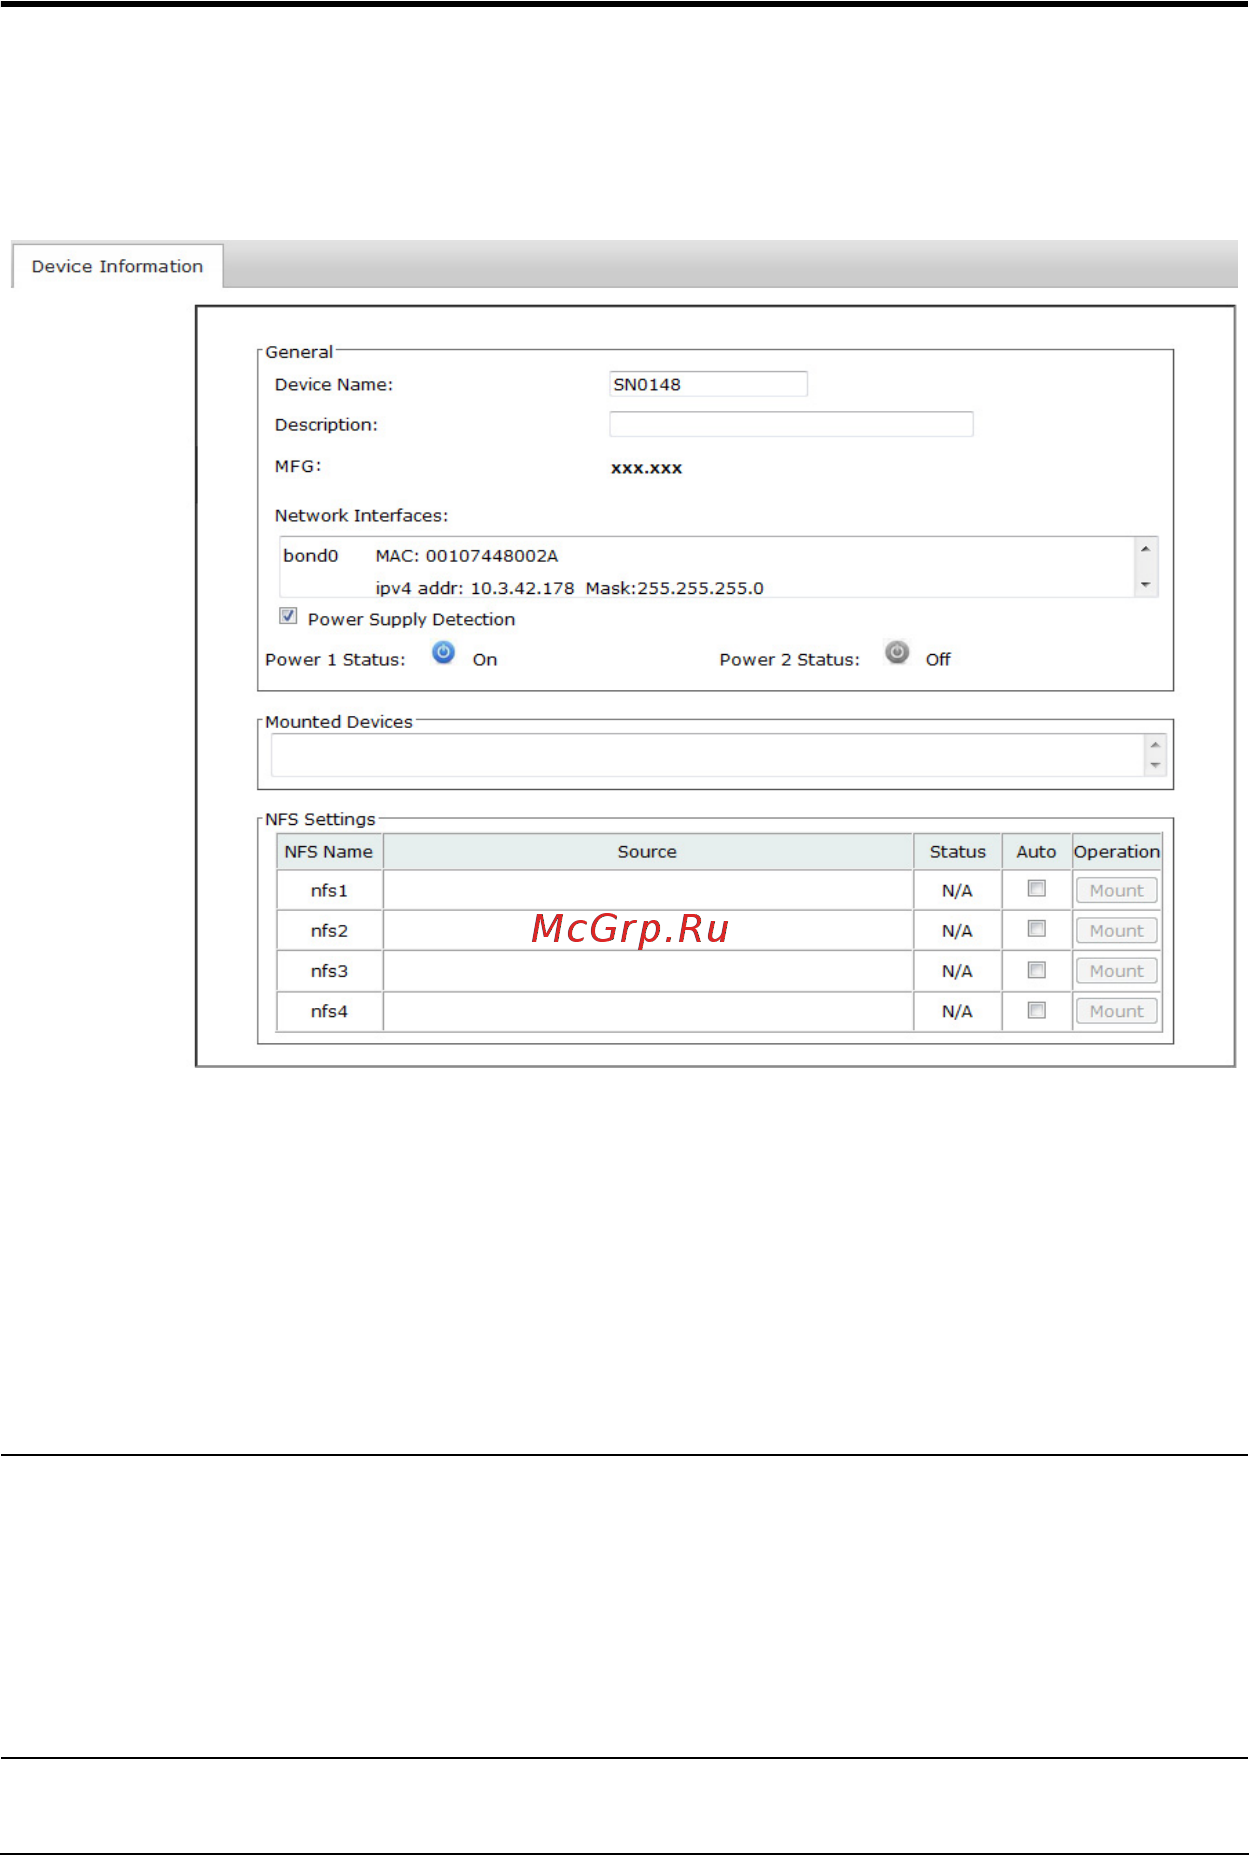The width and height of the screenshot is (1249, 1855).
Task: Click the Mount button for nfs4
Action: pos(1116,1011)
